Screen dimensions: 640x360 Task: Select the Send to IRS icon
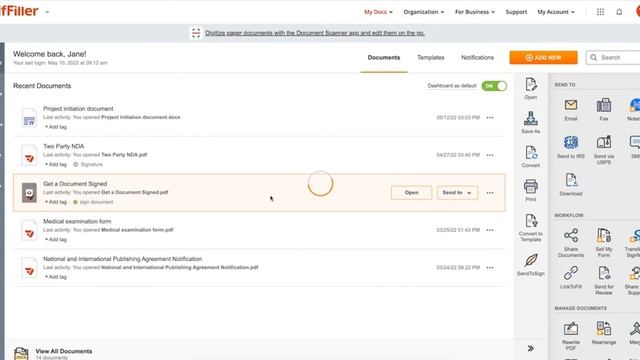[571, 142]
